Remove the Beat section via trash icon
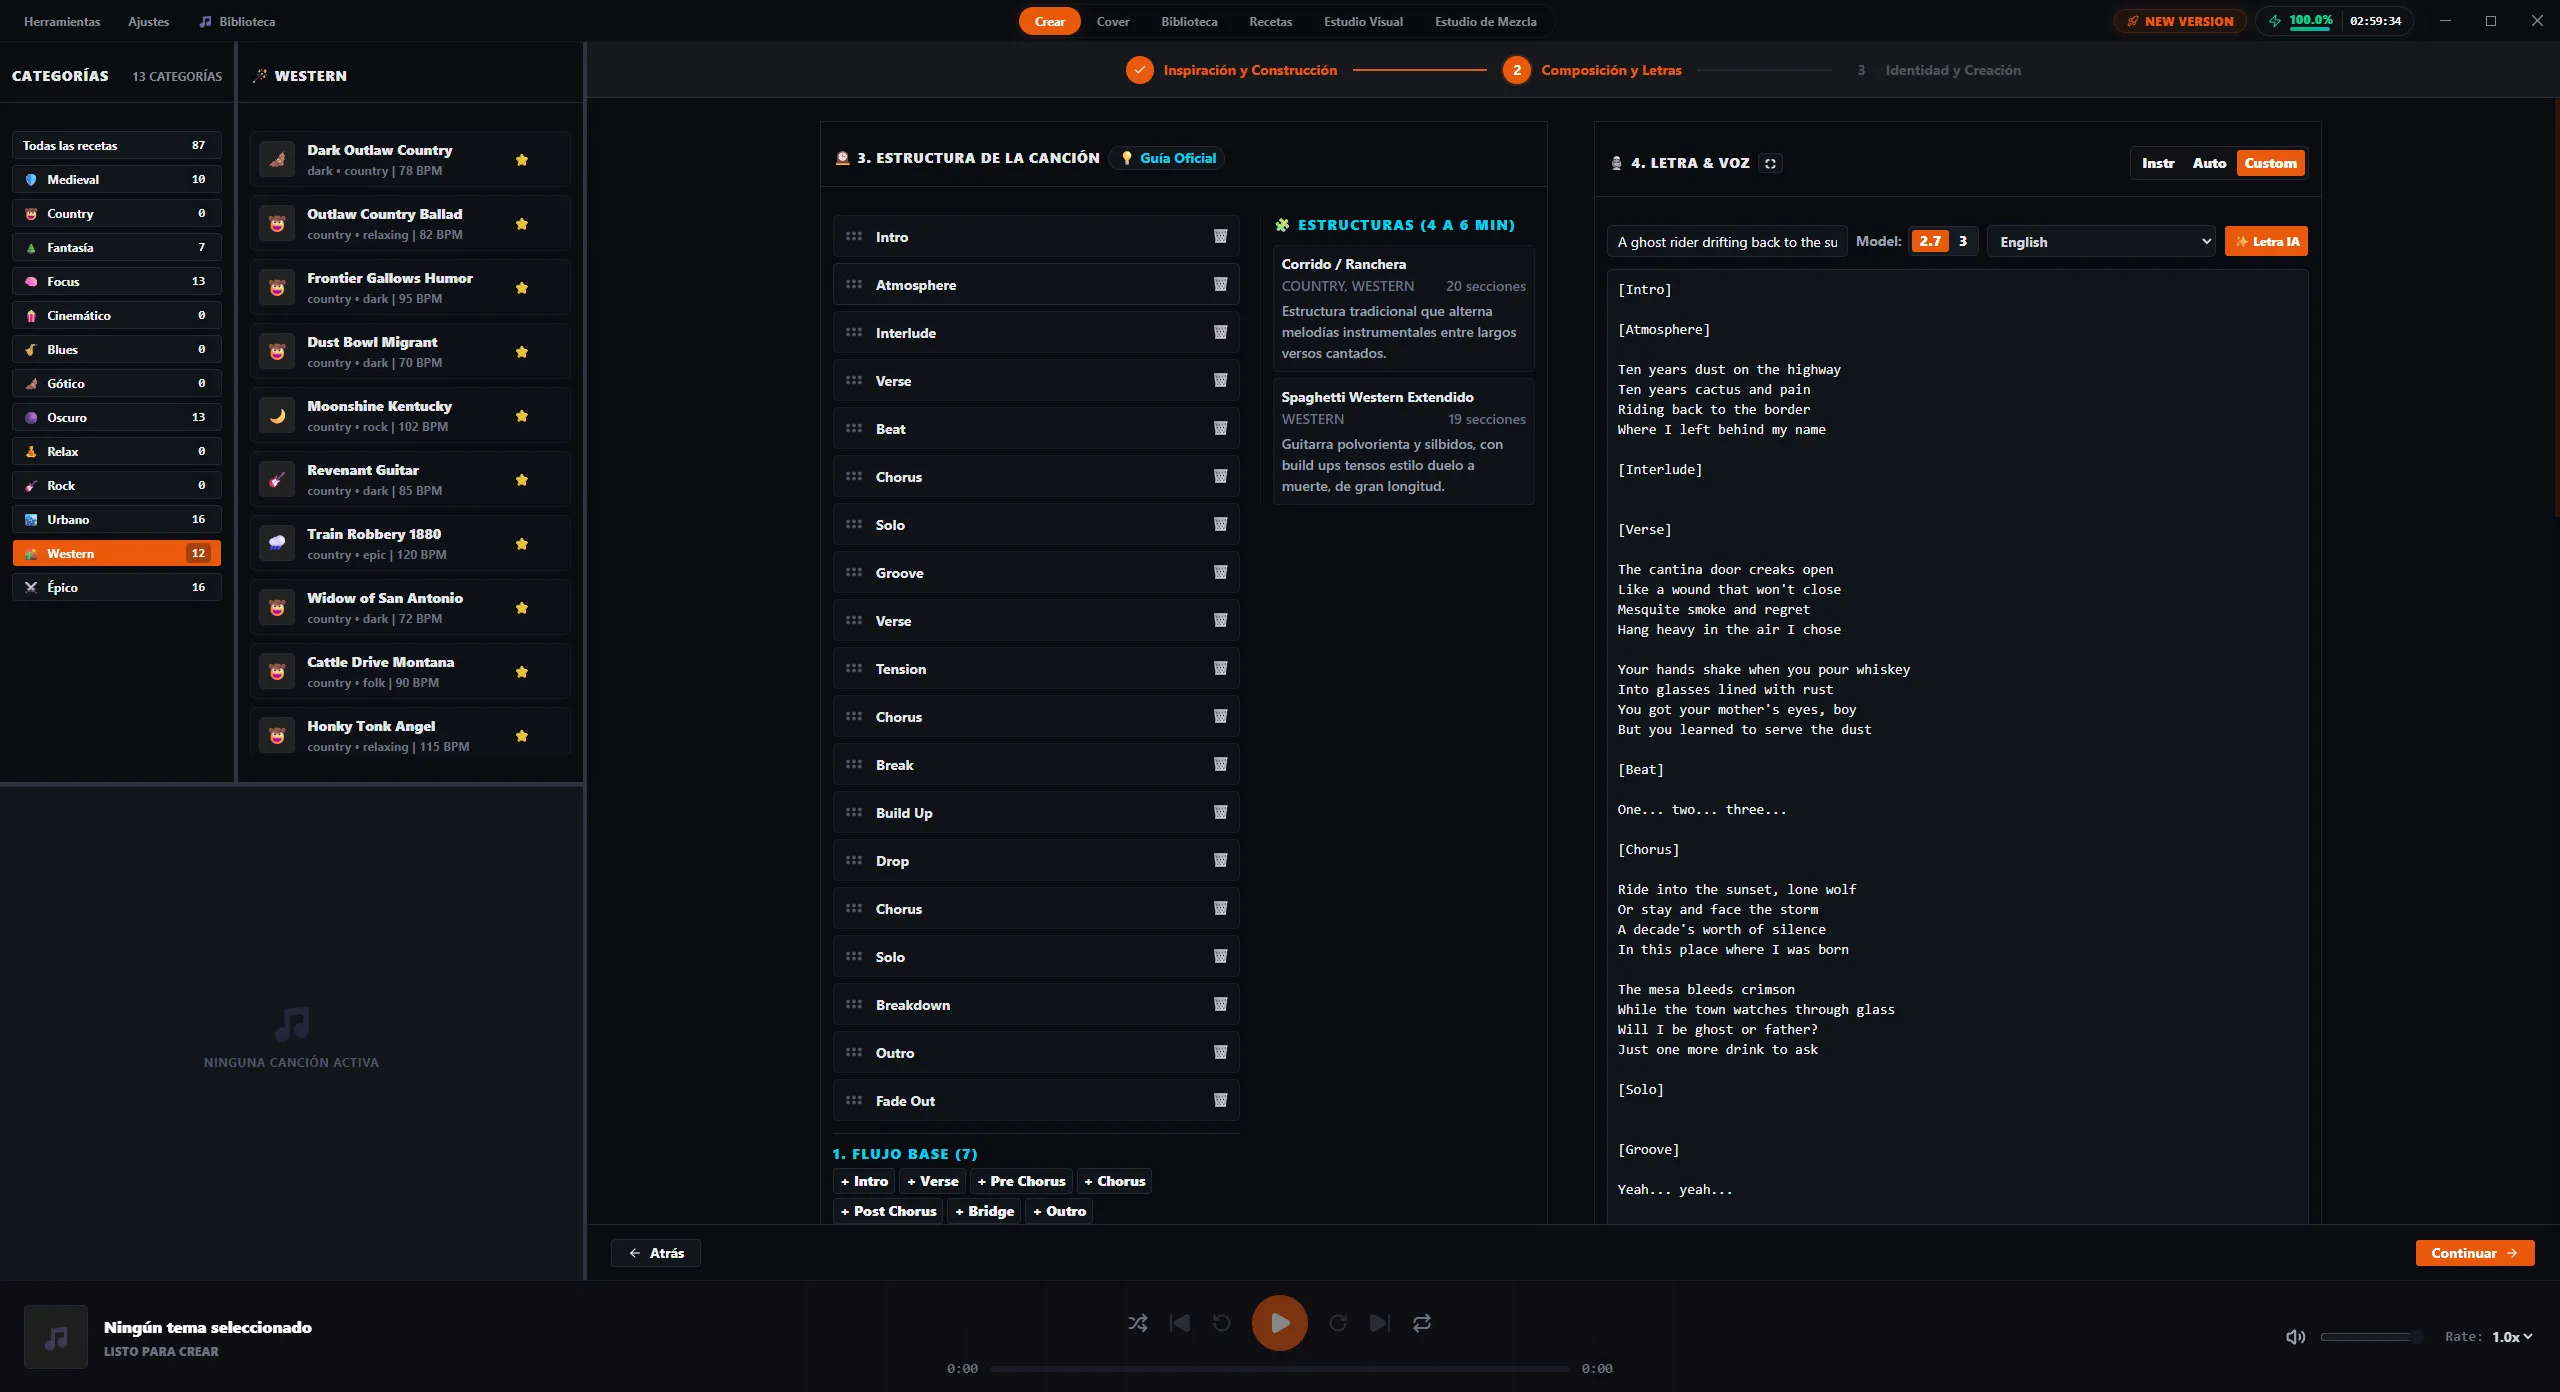 [x=1220, y=429]
